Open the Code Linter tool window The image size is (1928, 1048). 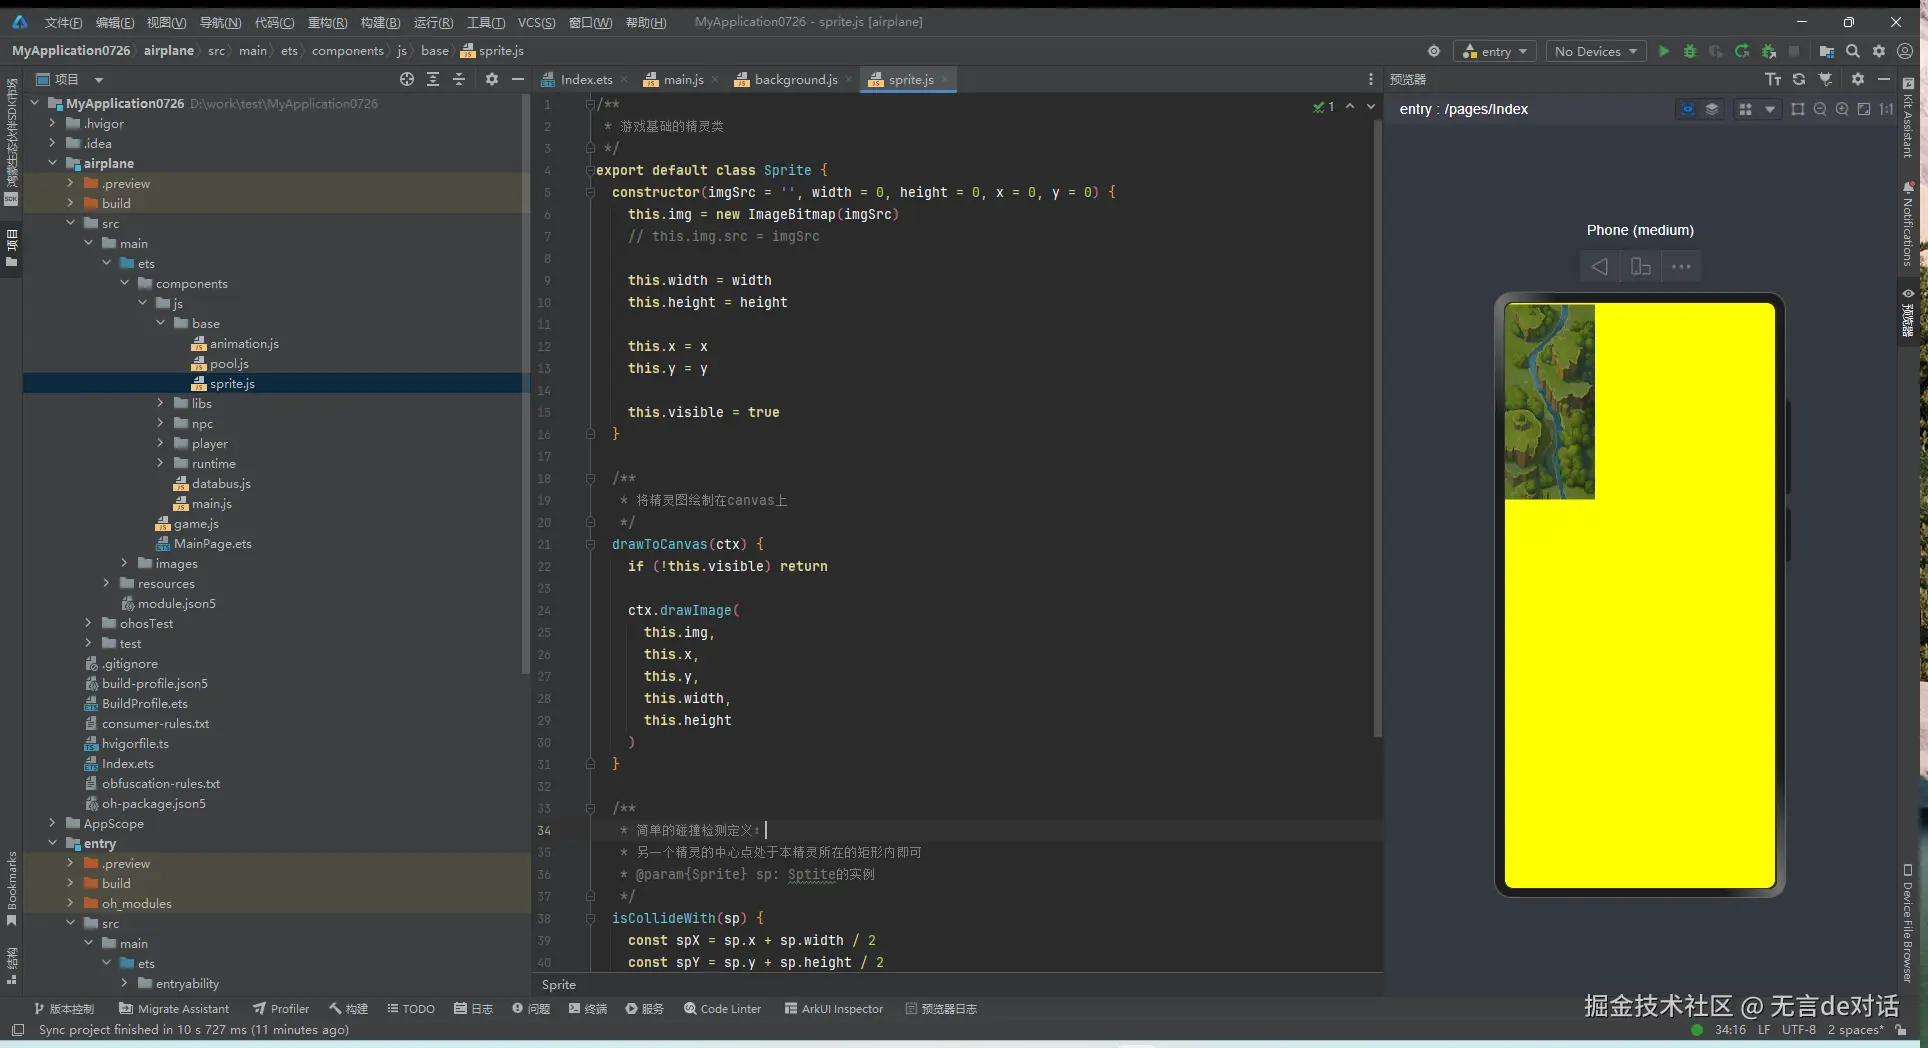[722, 1008]
